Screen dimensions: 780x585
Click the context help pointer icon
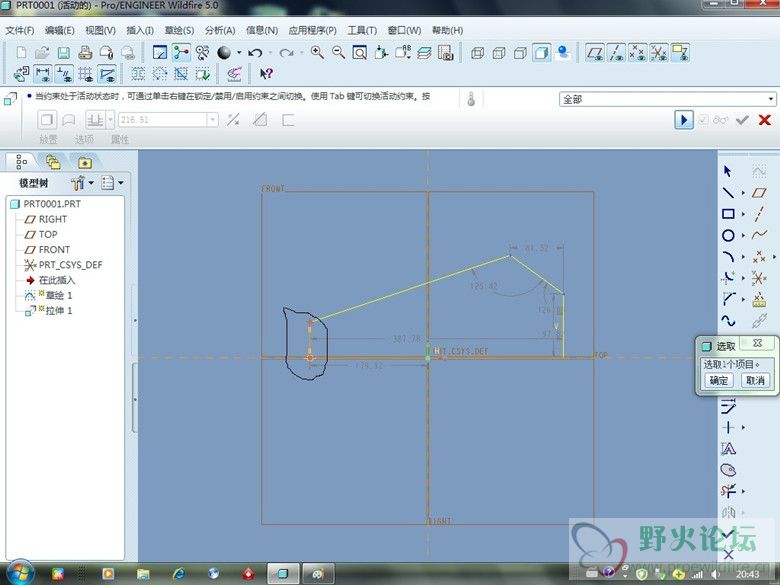tap(266, 74)
